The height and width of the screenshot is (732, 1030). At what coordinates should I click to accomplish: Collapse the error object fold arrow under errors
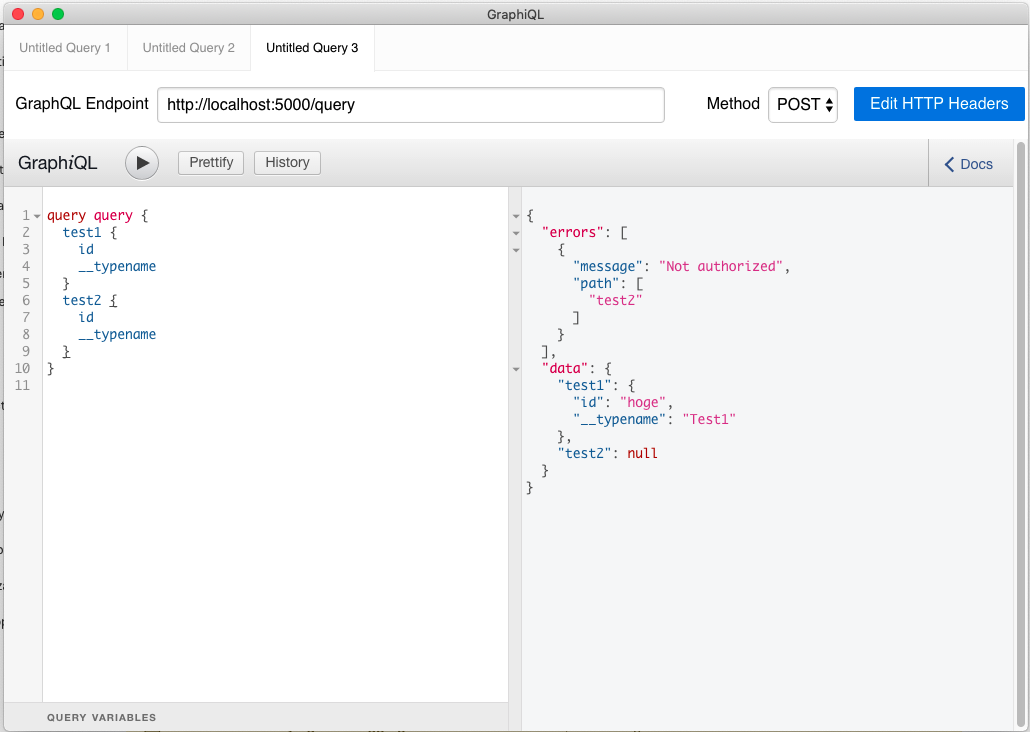(x=516, y=250)
